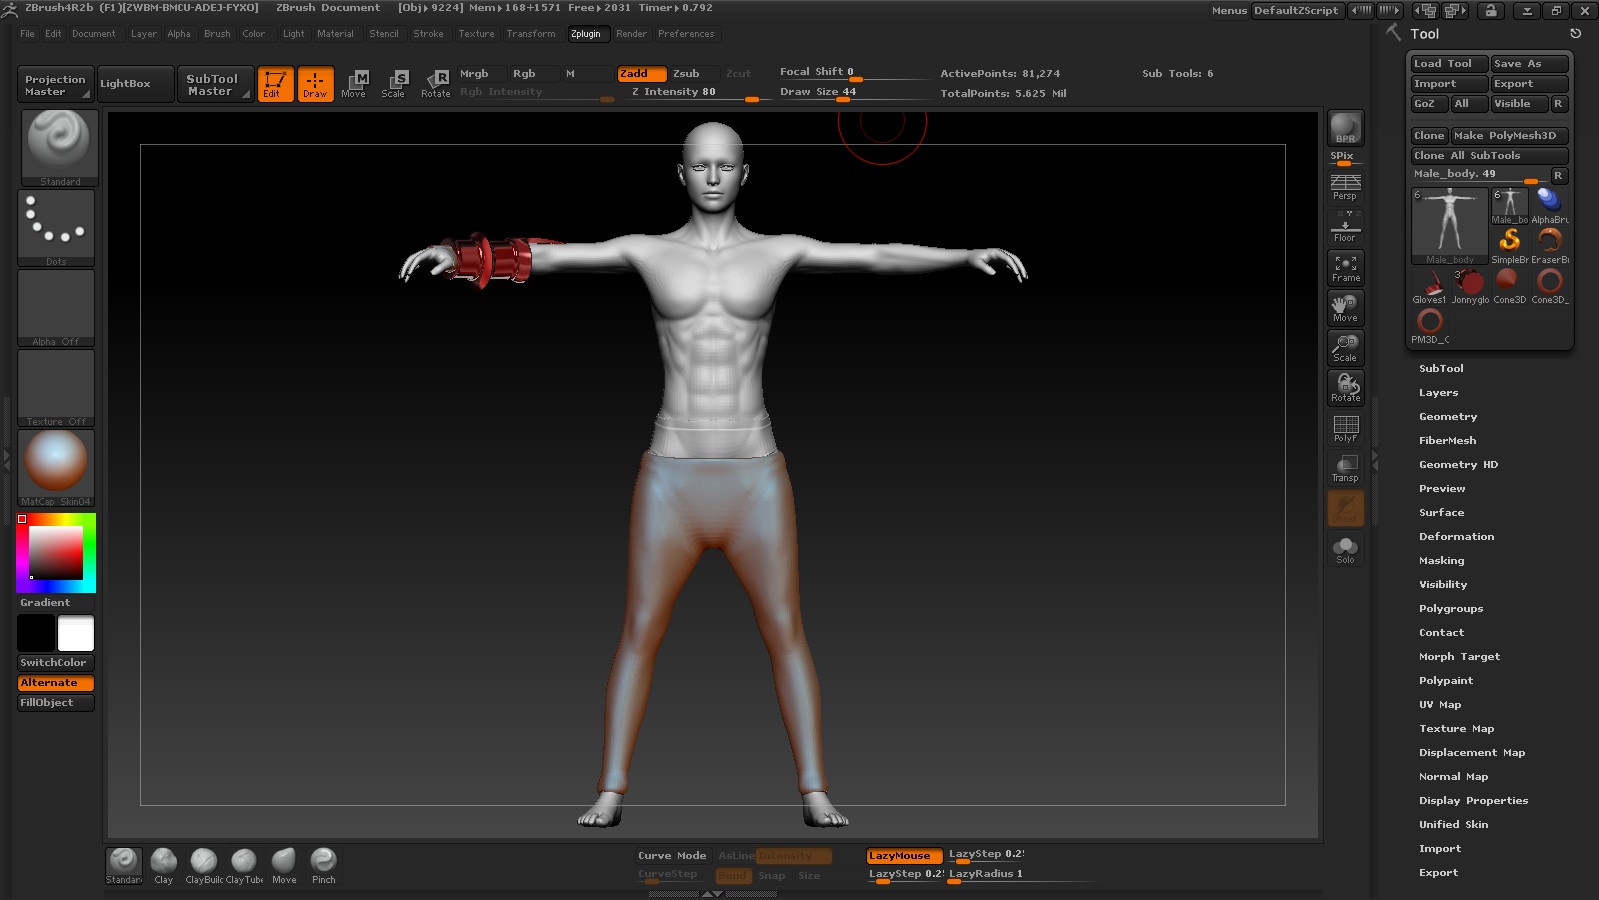Select the AlphaBrush tool icon
Viewport: 1599px width, 900px height.
pyautogui.click(x=1550, y=205)
